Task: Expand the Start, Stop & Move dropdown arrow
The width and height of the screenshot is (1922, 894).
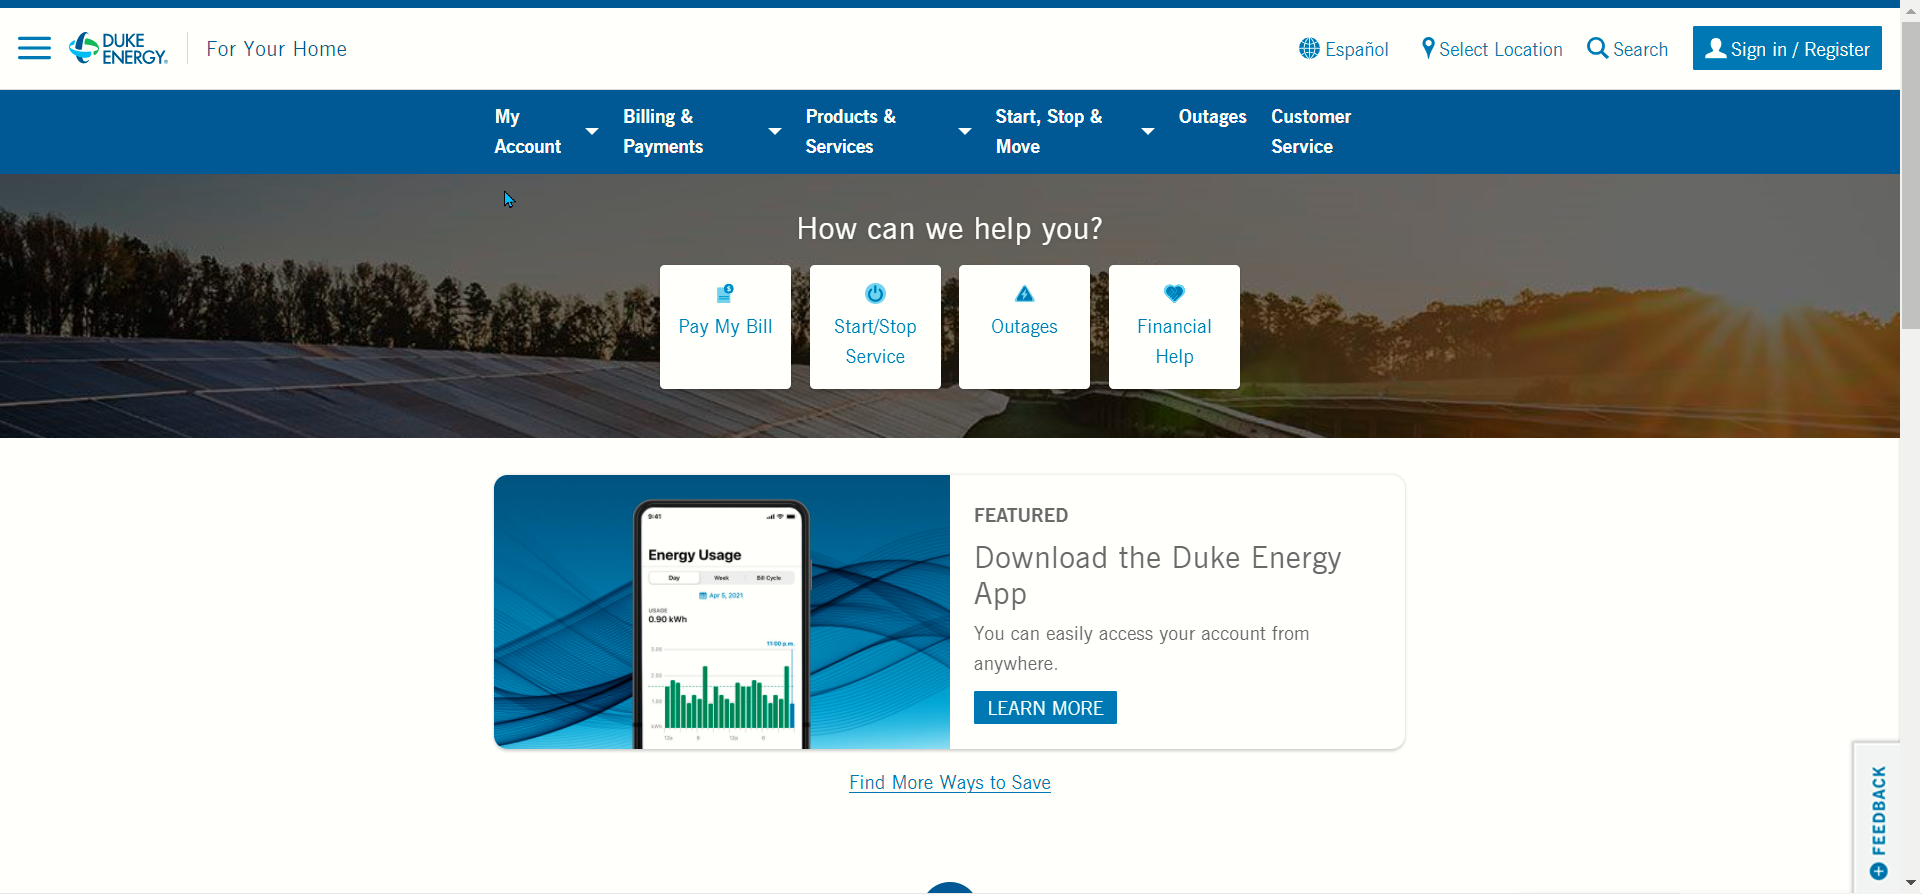Action: 1148,131
